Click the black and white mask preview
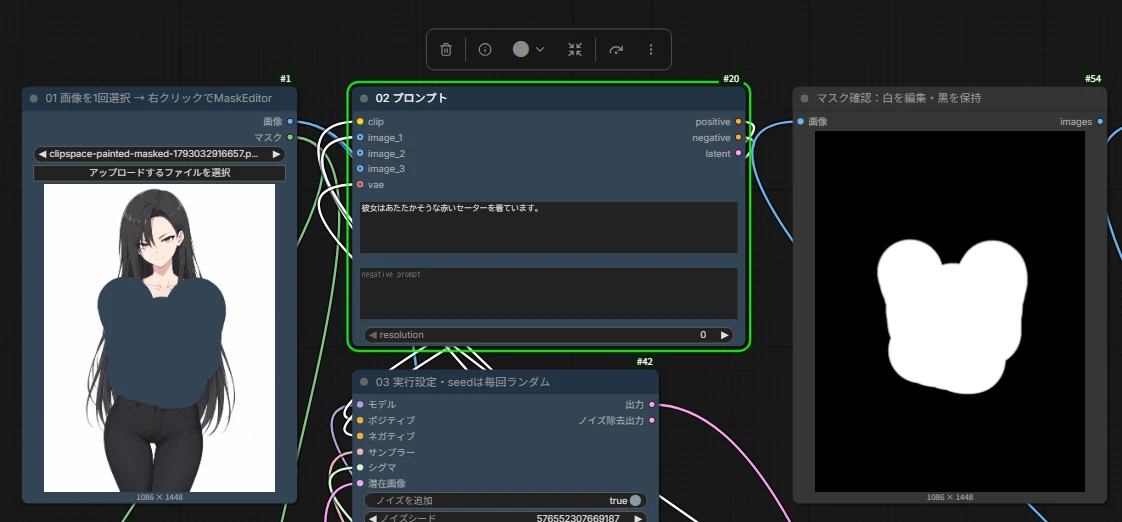This screenshot has height=522, width=1122. point(950,311)
